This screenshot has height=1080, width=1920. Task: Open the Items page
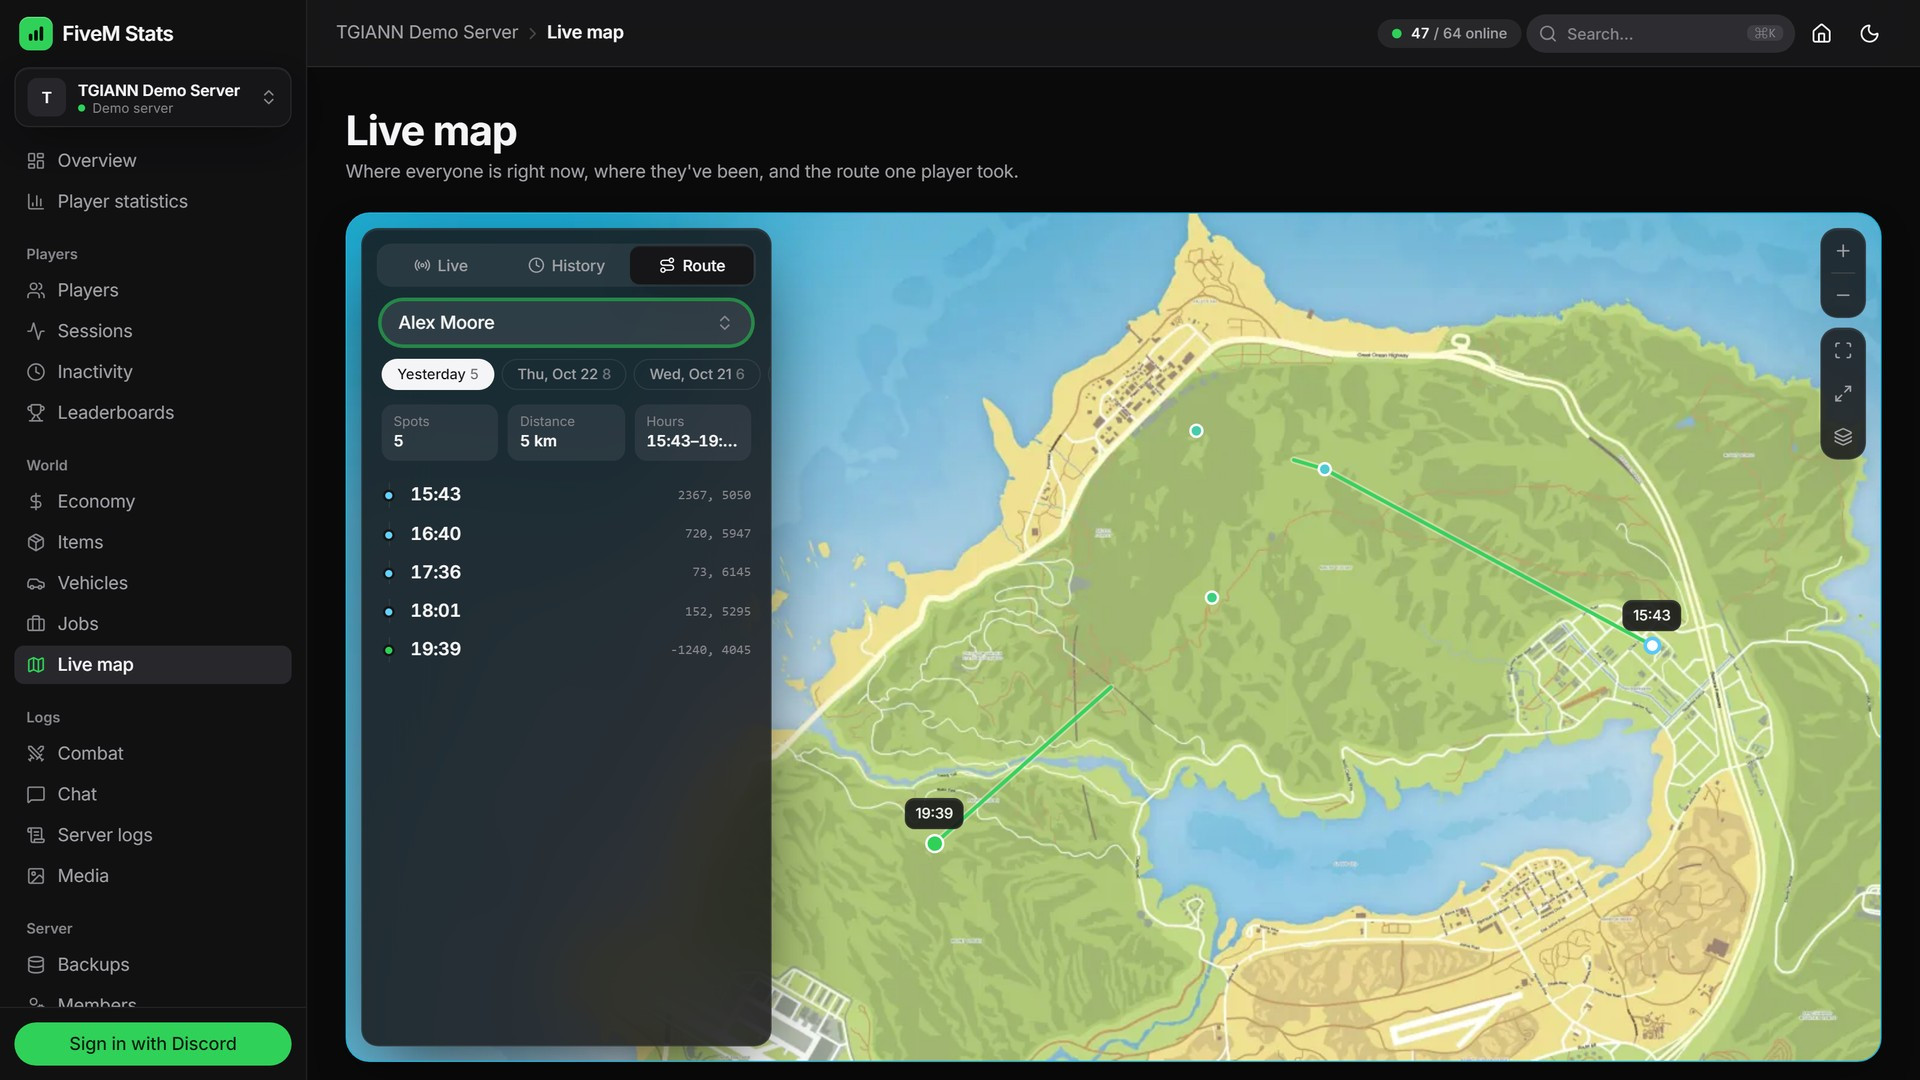(x=153, y=542)
